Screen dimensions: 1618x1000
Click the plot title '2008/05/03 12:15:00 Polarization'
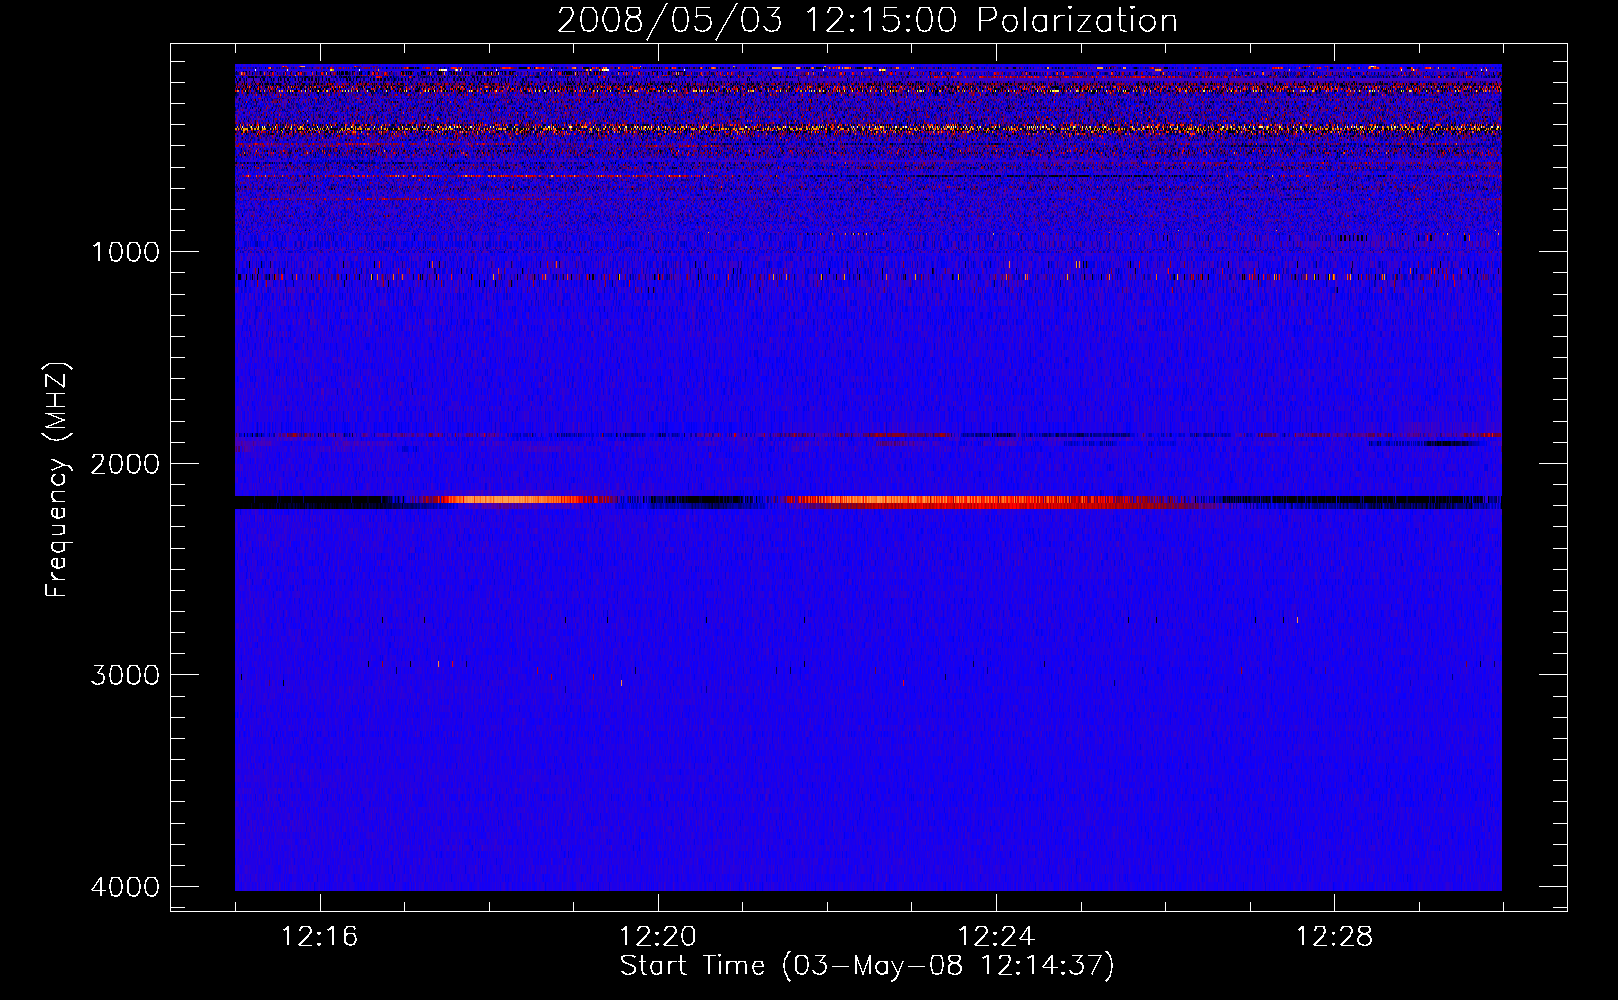[x=867, y=20]
